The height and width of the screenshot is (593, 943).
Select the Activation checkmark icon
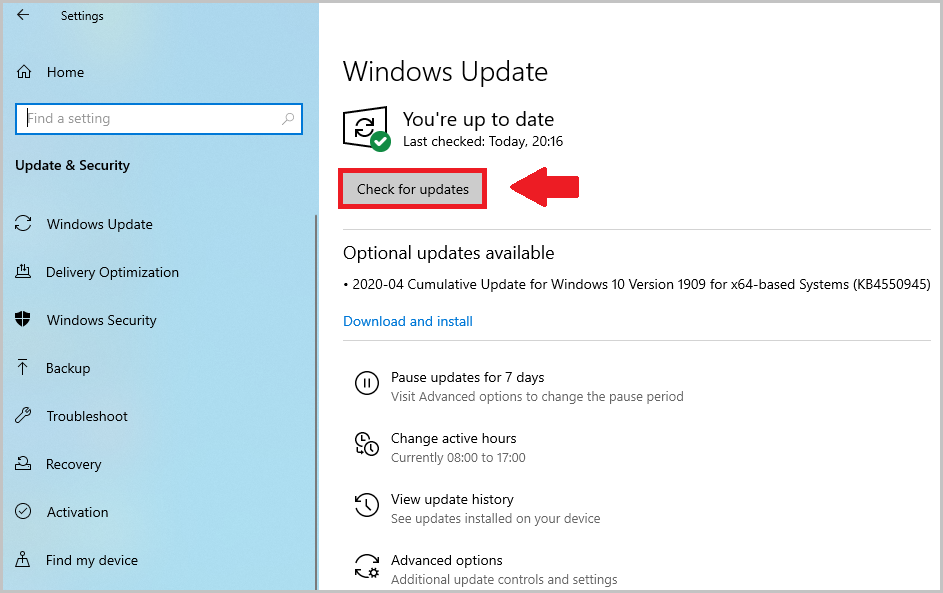[23, 512]
